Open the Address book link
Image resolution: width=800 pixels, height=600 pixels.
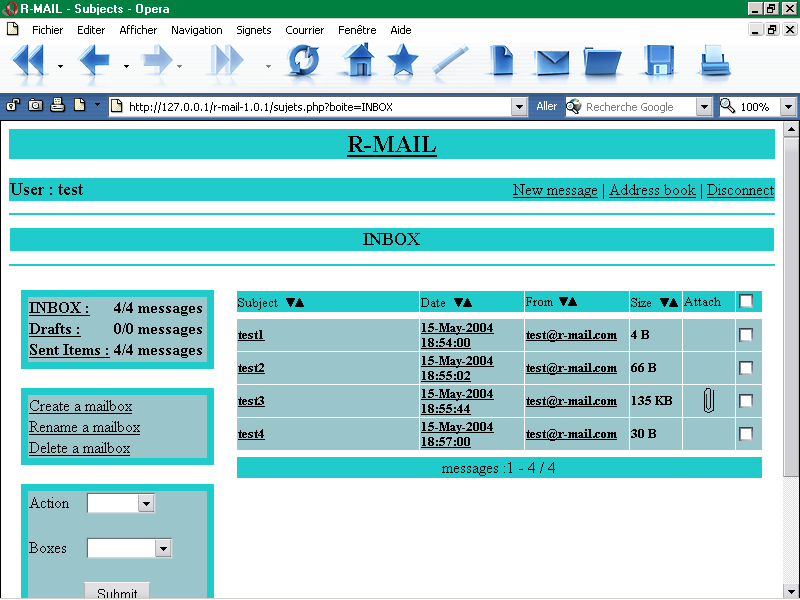[x=652, y=190]
